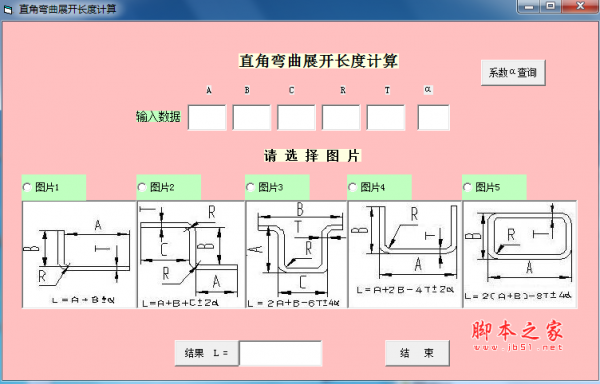Click the 直角弯曲展开长度计算 heading text

click(318, 61)
